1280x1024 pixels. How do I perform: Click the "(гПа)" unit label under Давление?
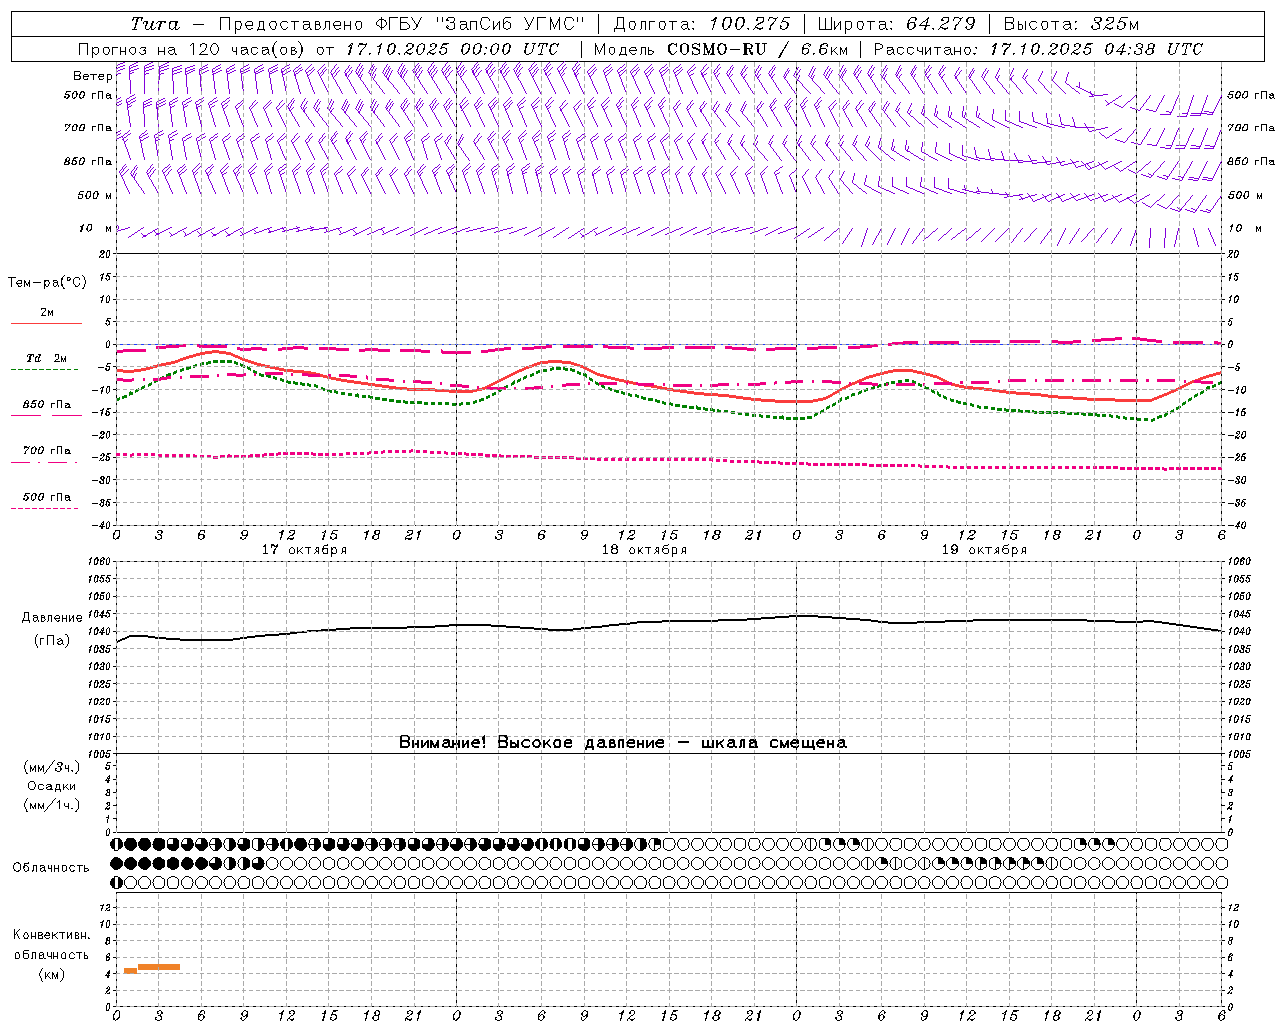52,641
